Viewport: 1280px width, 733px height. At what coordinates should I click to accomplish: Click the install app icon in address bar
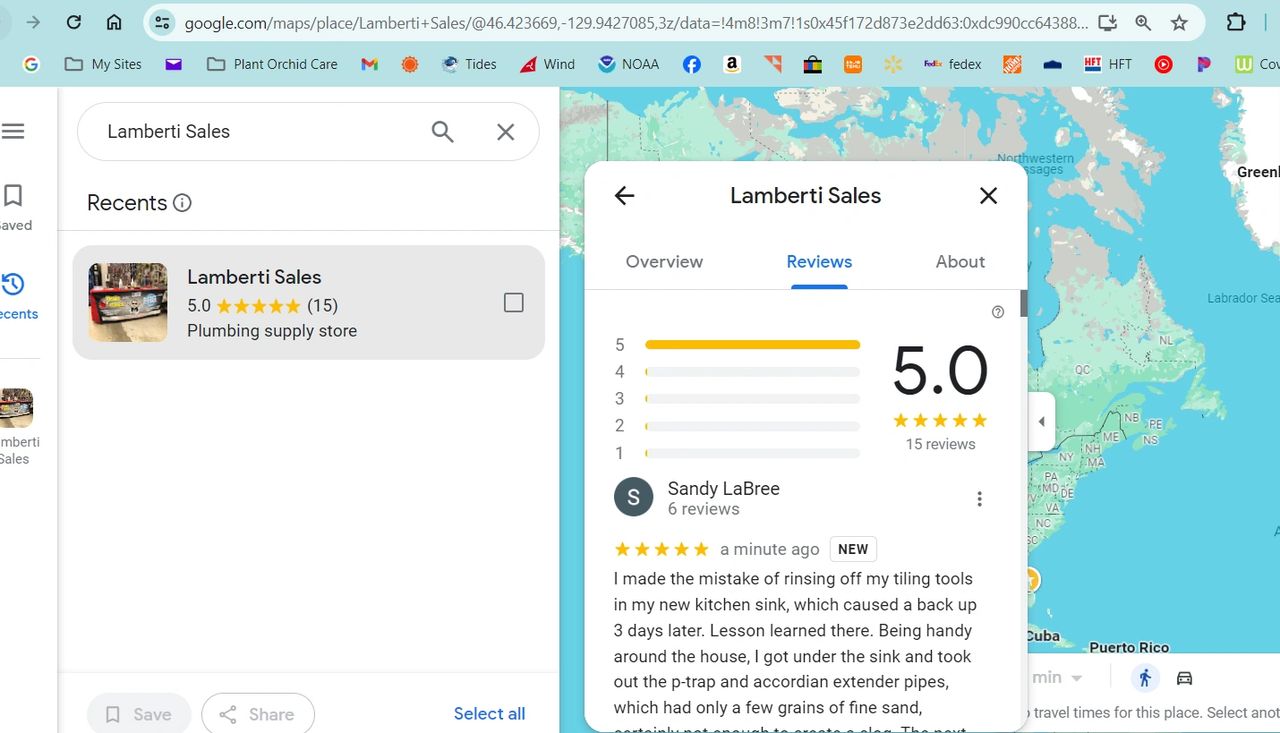click(x=1107, y=22)
